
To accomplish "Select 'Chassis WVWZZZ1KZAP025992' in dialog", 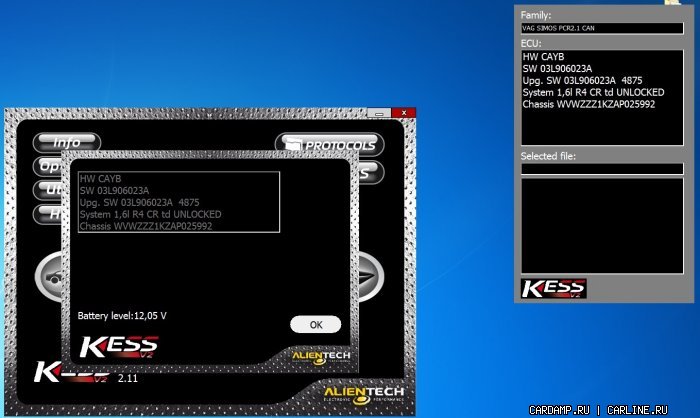I will click(146, 226).
